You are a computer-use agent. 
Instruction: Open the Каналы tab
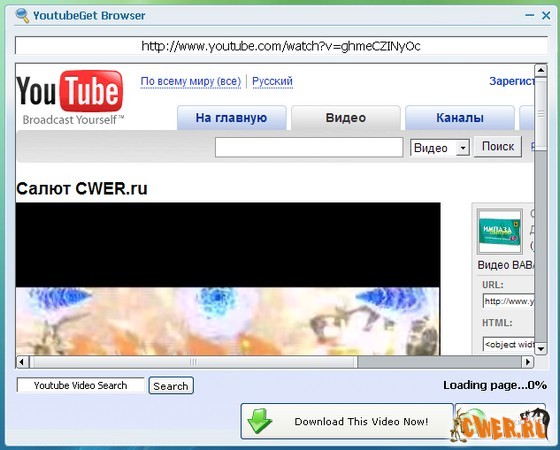point(460,118)
